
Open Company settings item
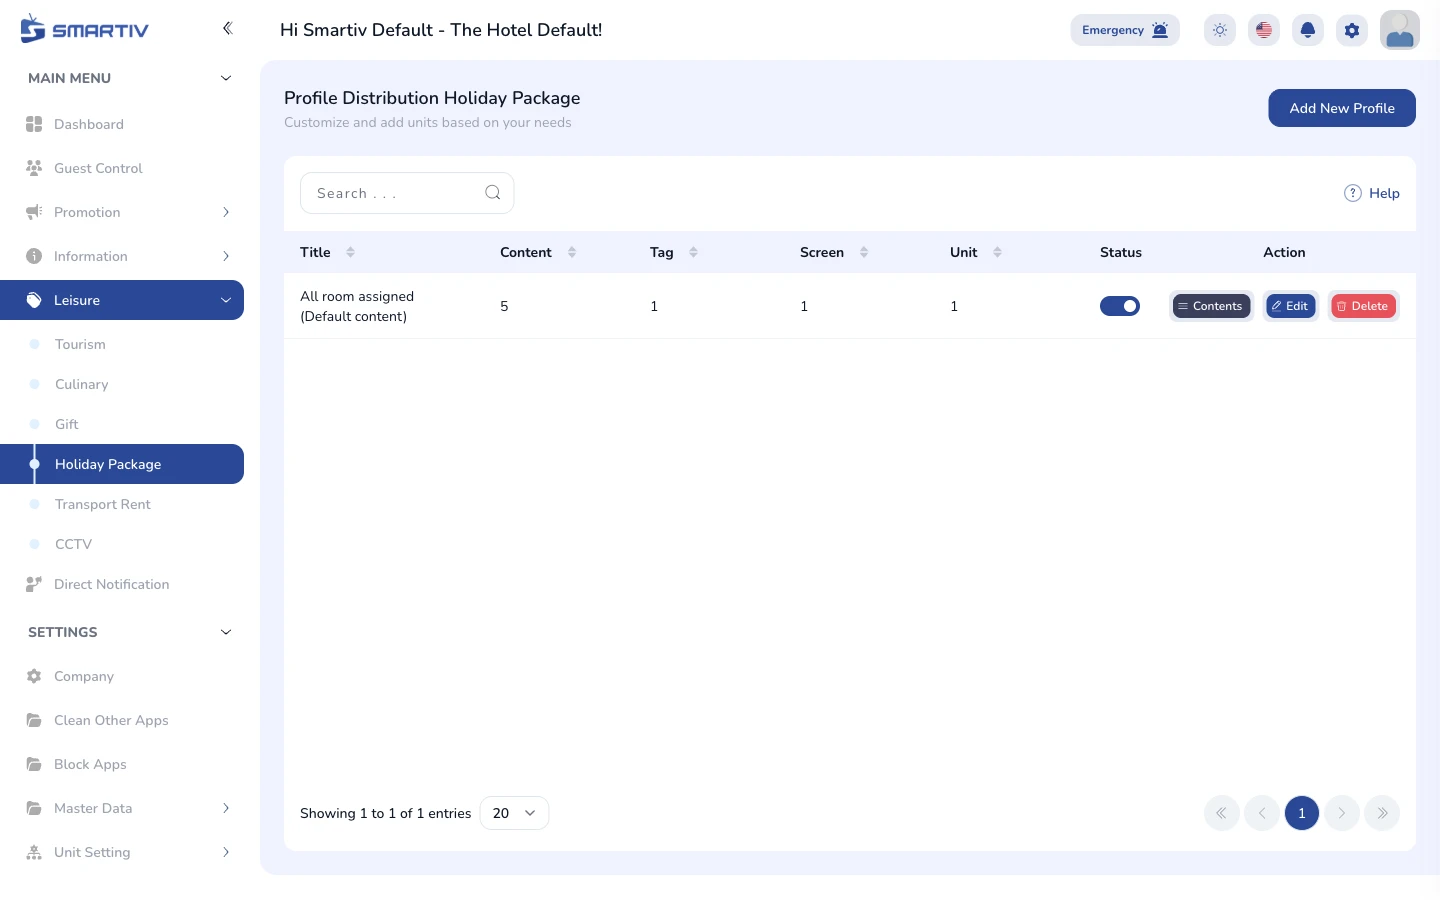[x=122, y=676]
